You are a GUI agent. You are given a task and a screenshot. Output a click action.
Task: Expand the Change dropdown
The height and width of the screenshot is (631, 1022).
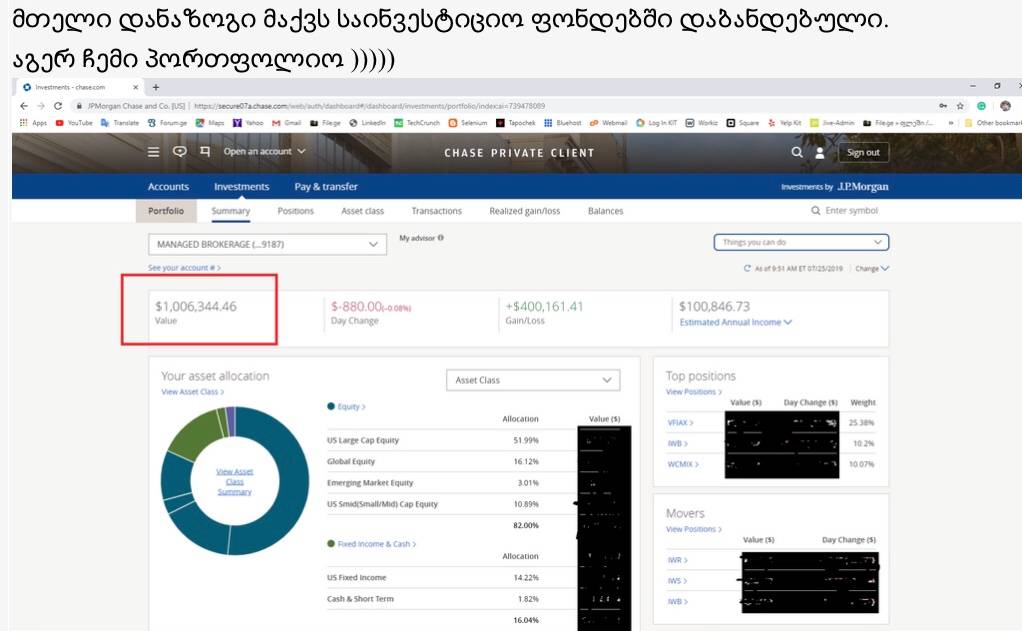[872, 269]
